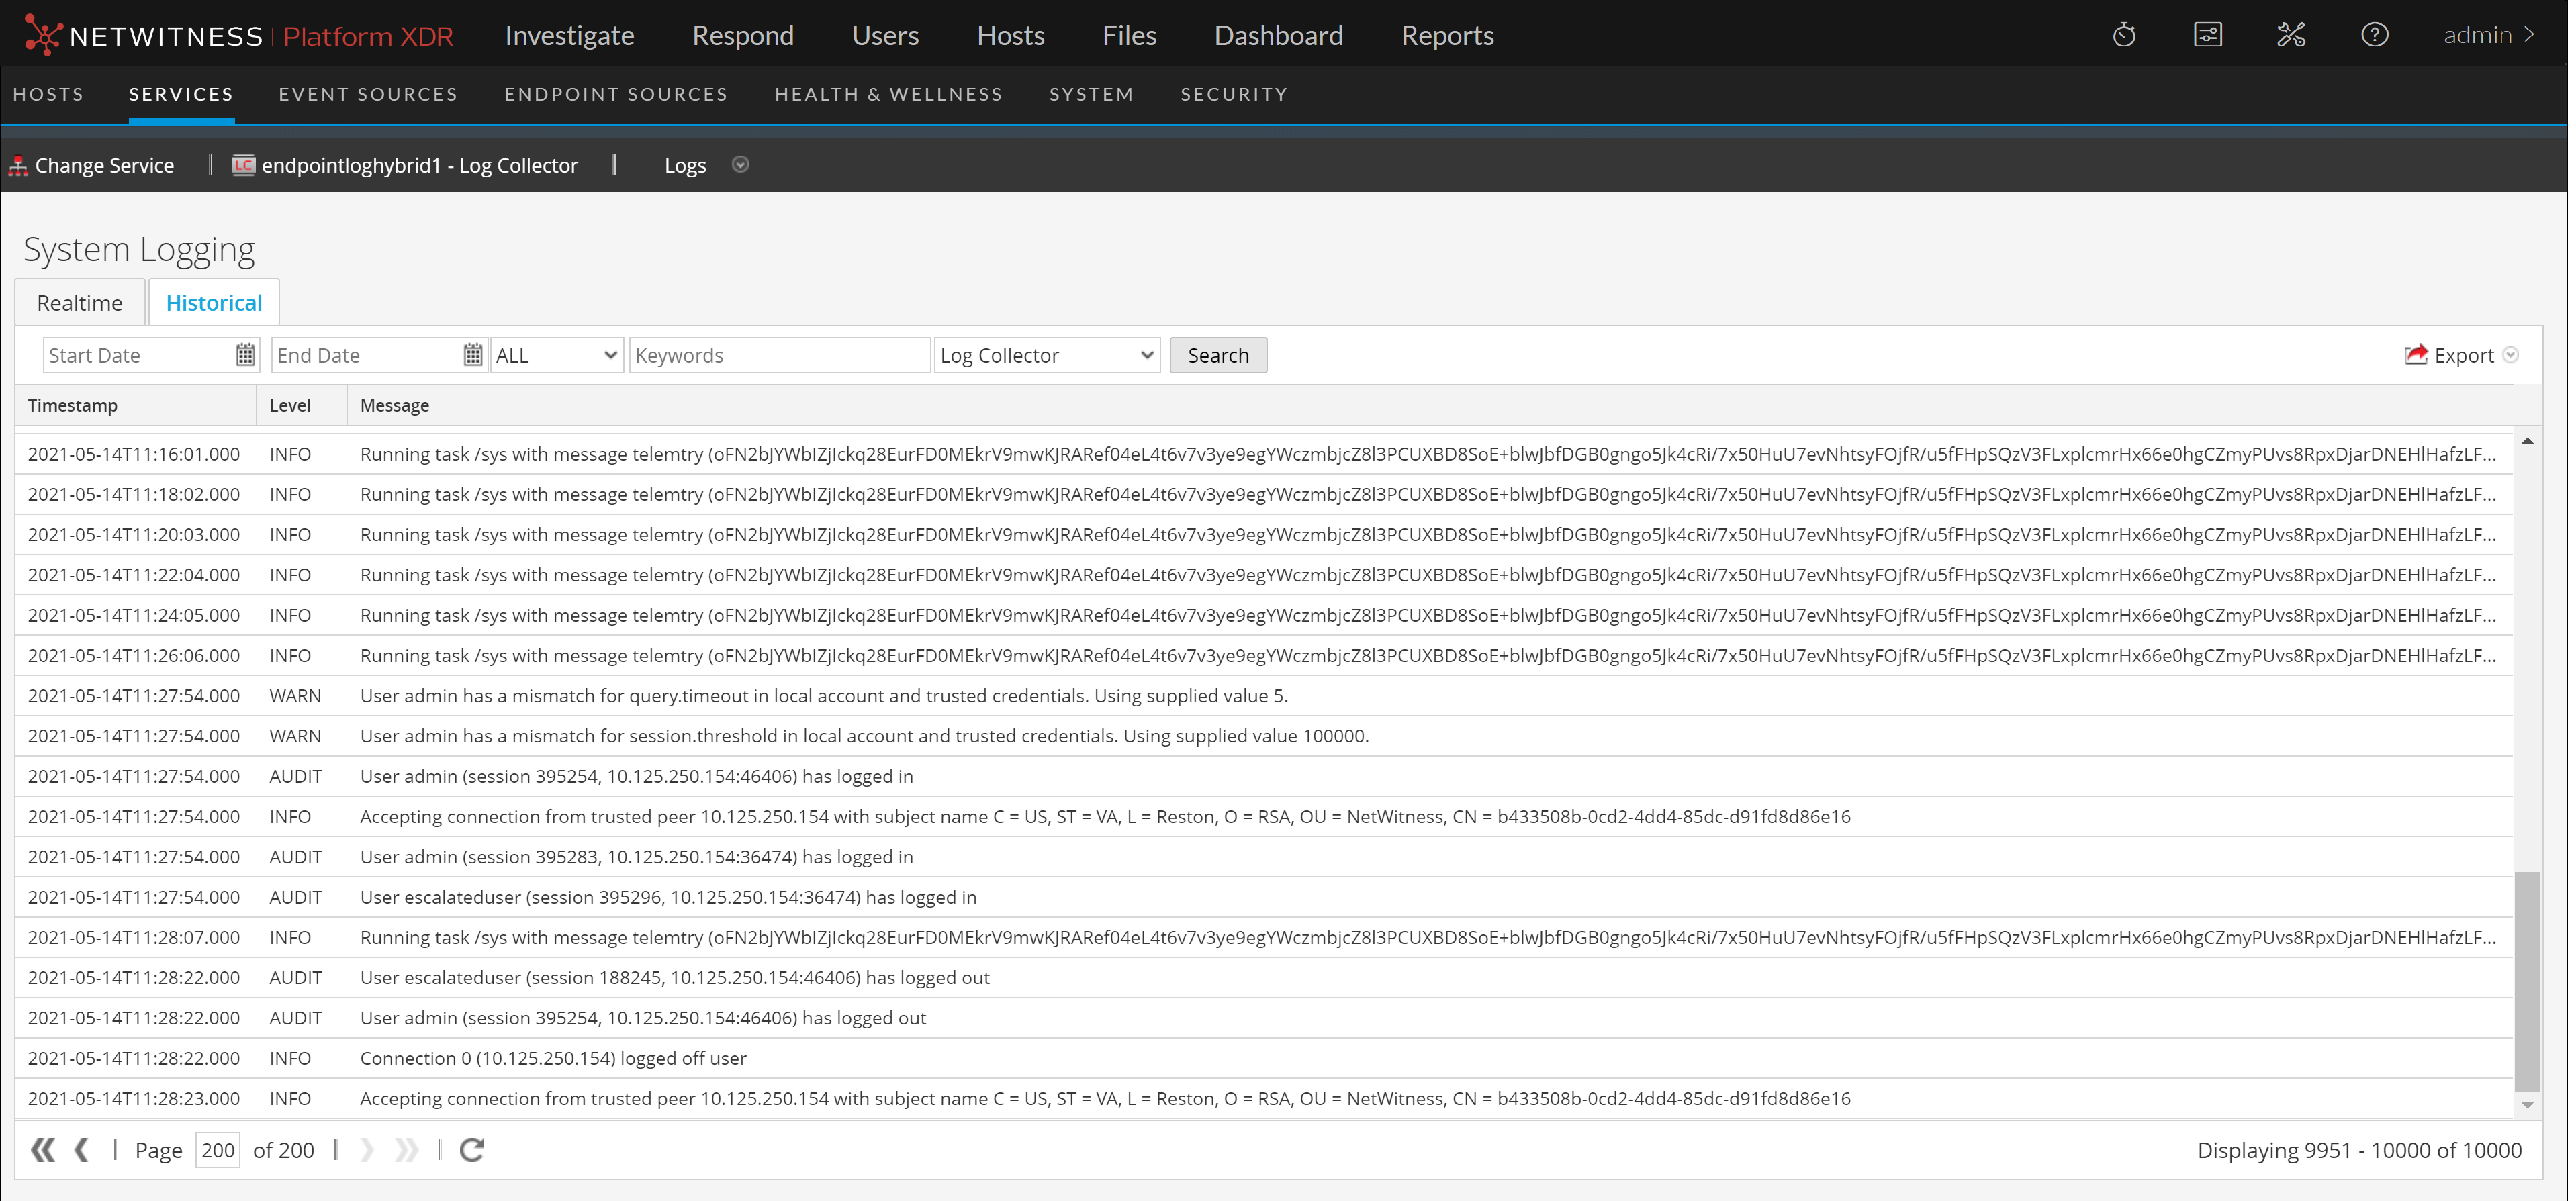Switch to the Realtime tab
Image resolution: width=2576 pixels, height=1201 pixels.
[x=80, y=303]
